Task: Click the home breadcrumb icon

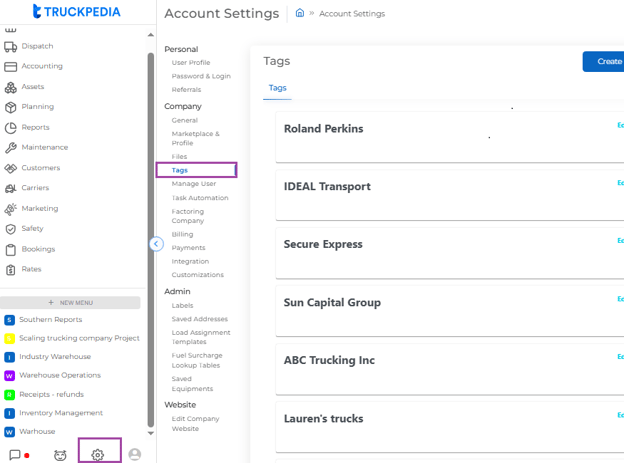Action: coord(300,14)
